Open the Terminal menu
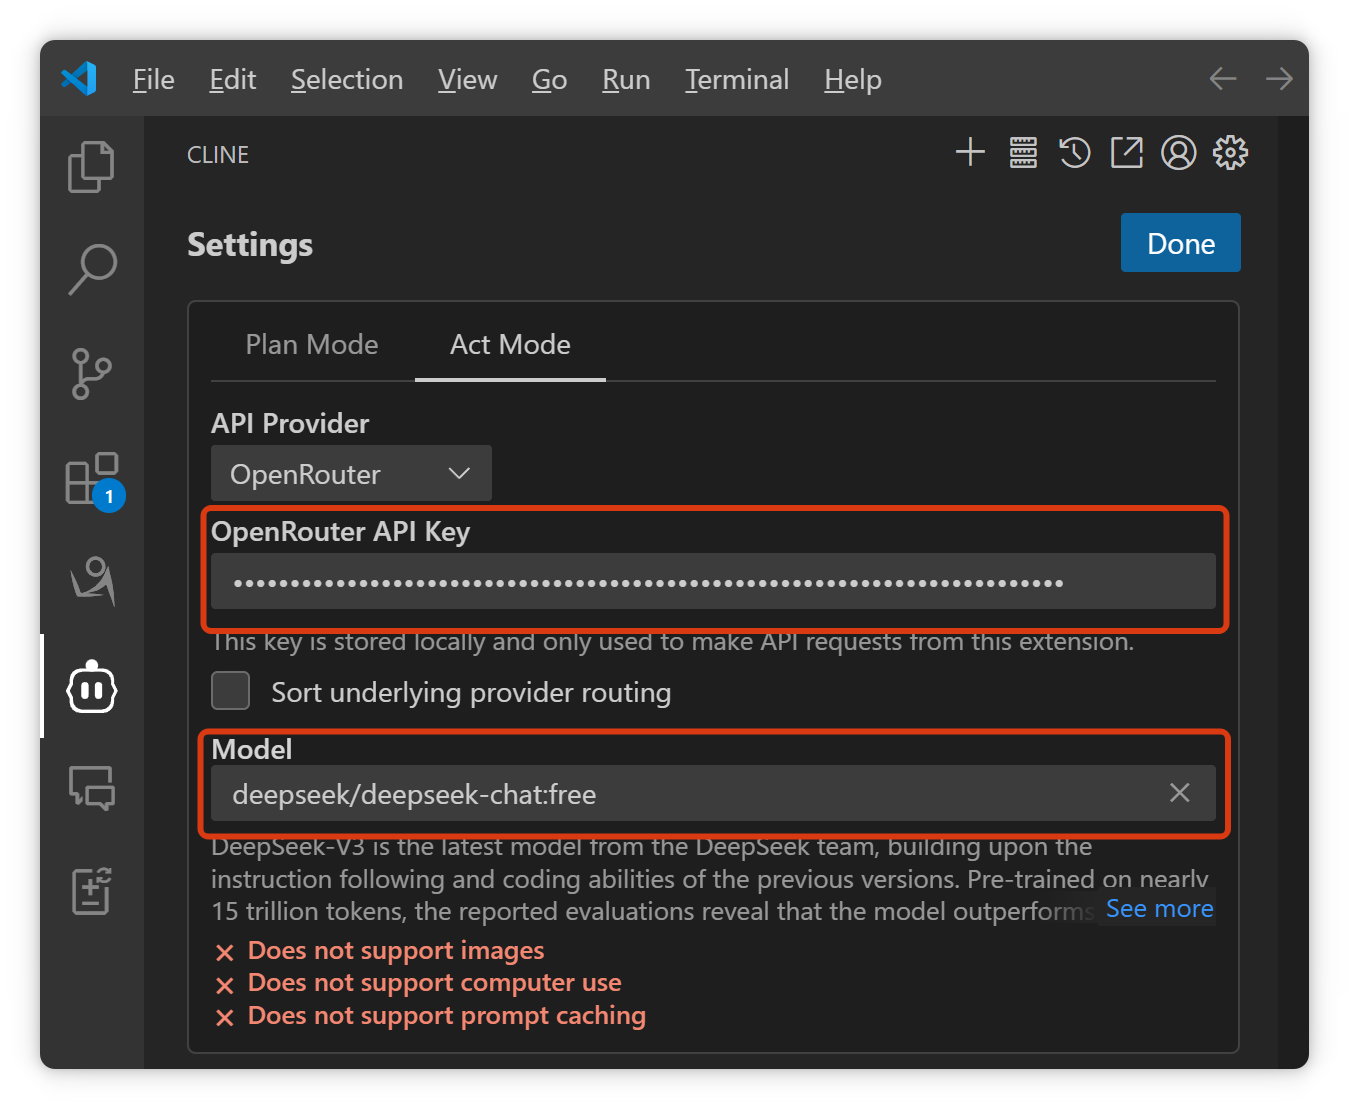Viewport: 1349px width, 1109px height. click(737, 80)
